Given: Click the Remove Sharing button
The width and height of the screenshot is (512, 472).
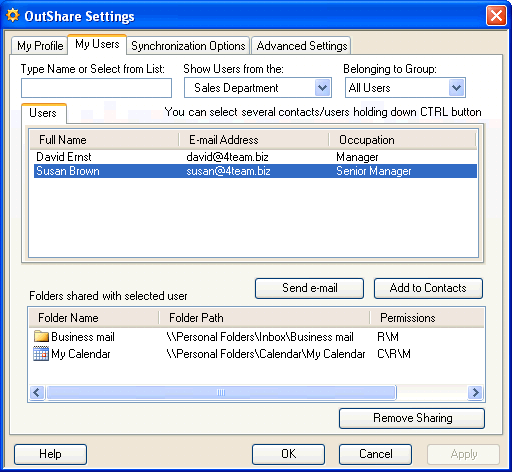Looking at the screenshot, I should [412, 418].
